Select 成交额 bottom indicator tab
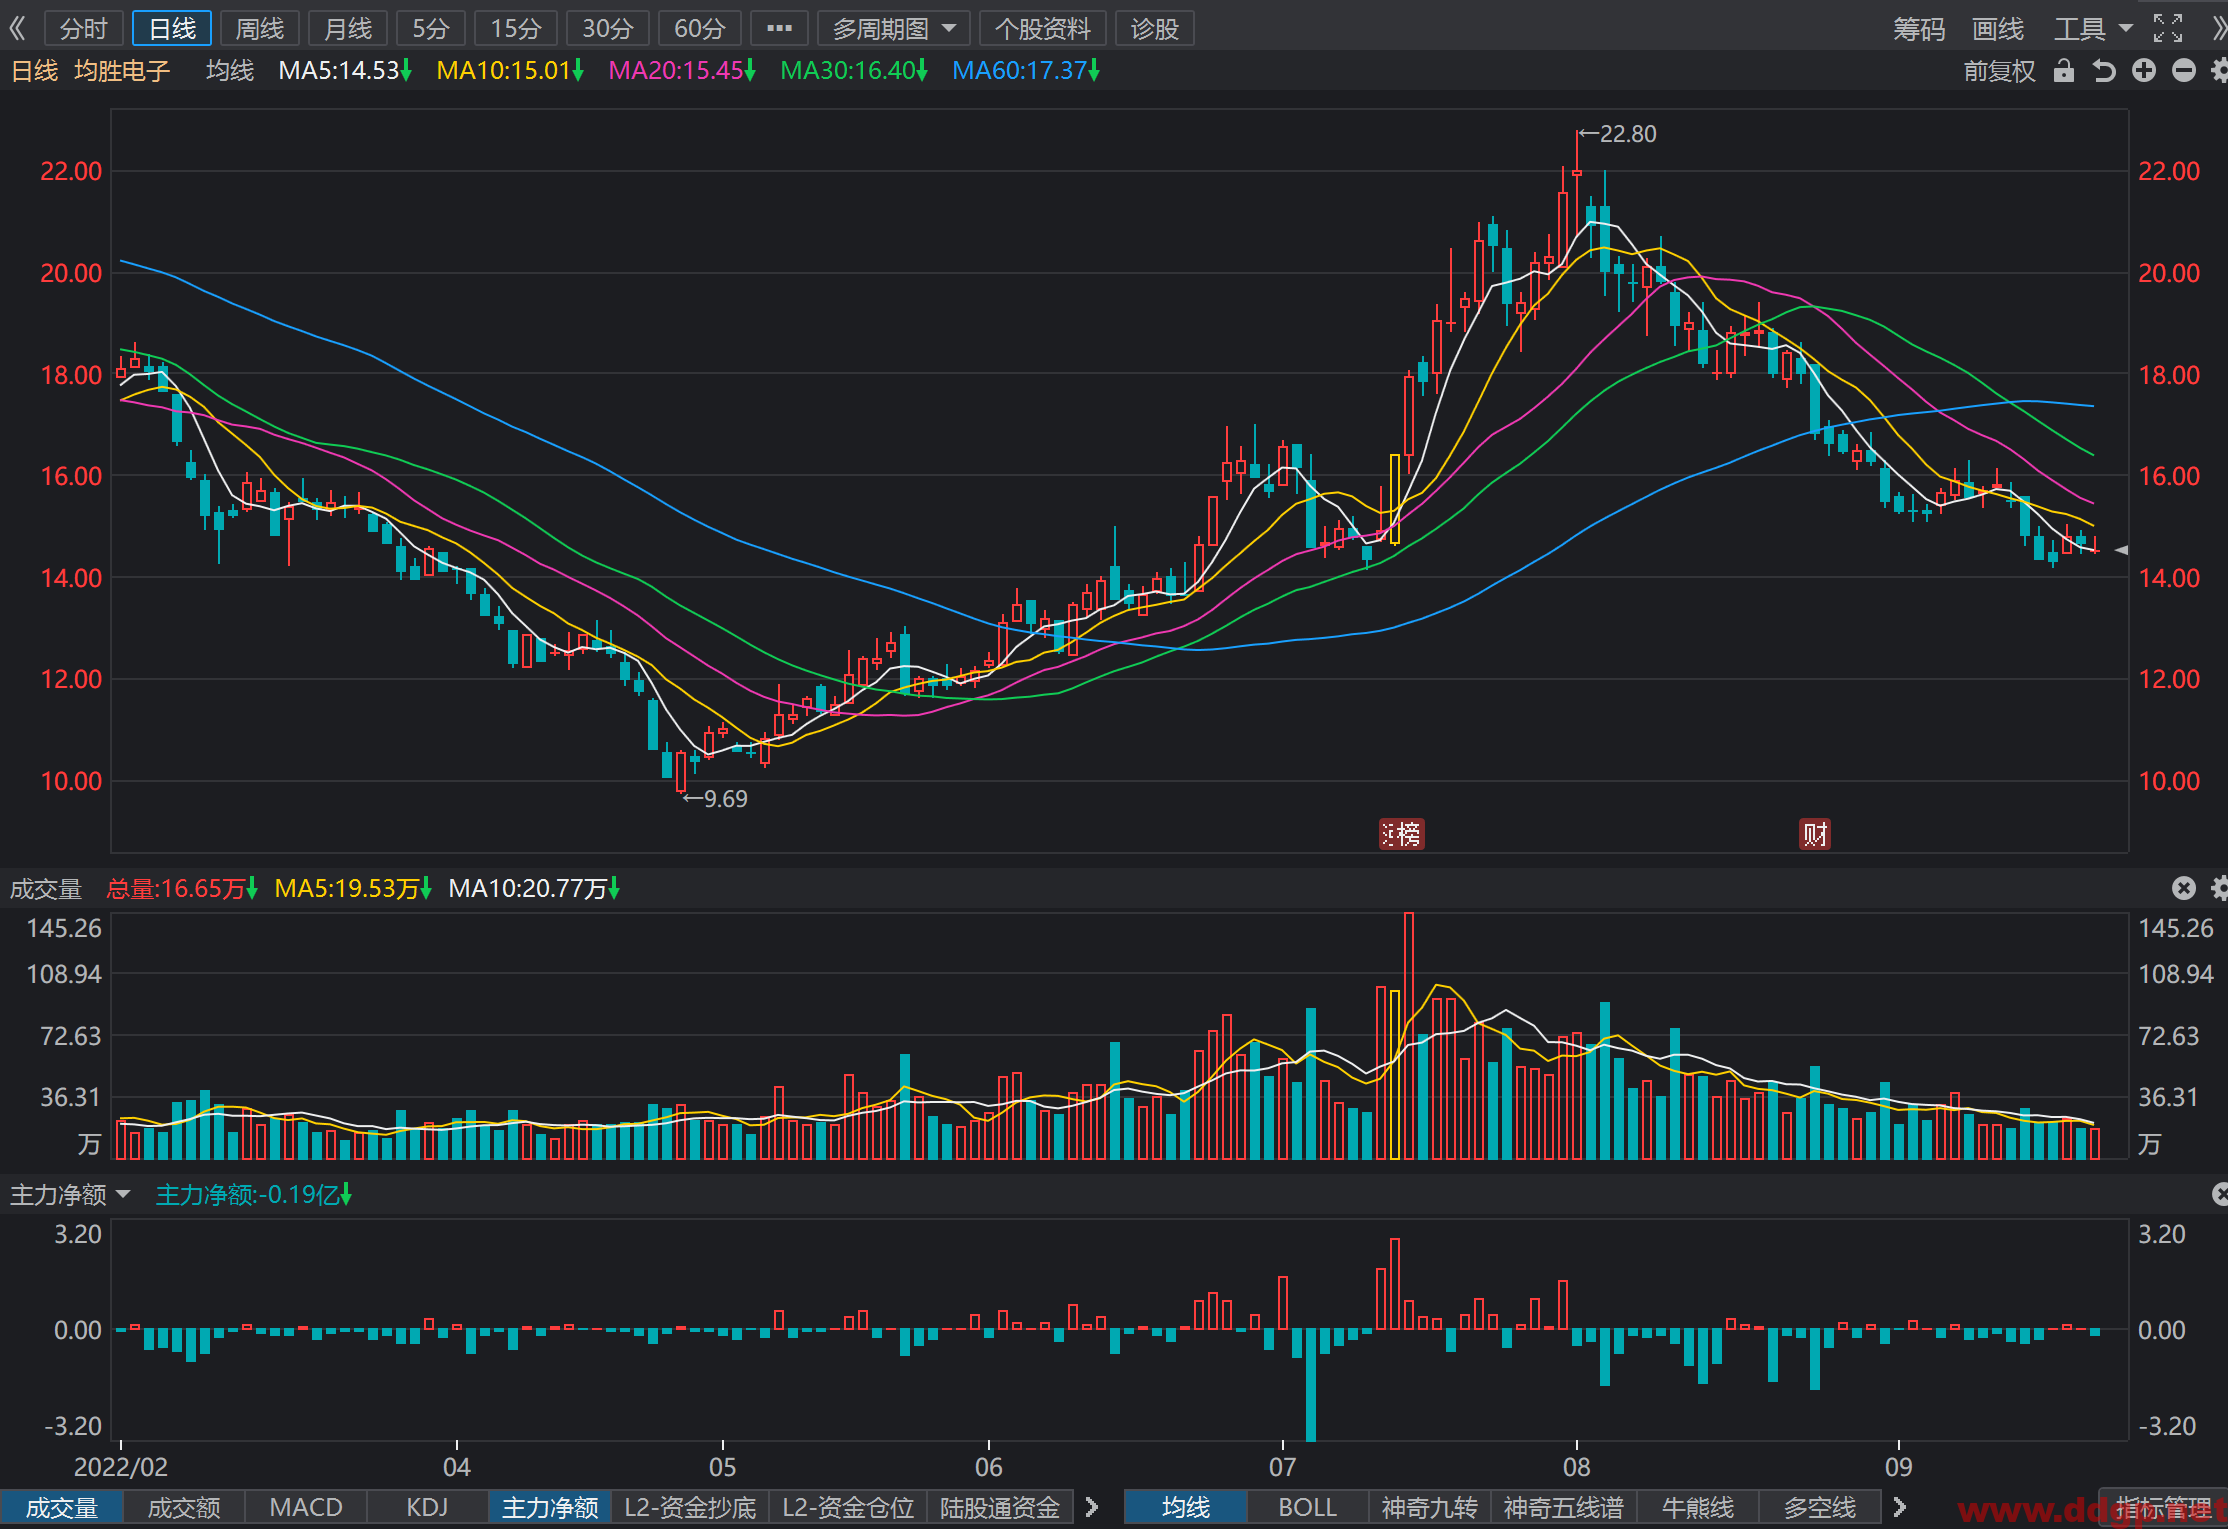 click(x=184, y=1508)
